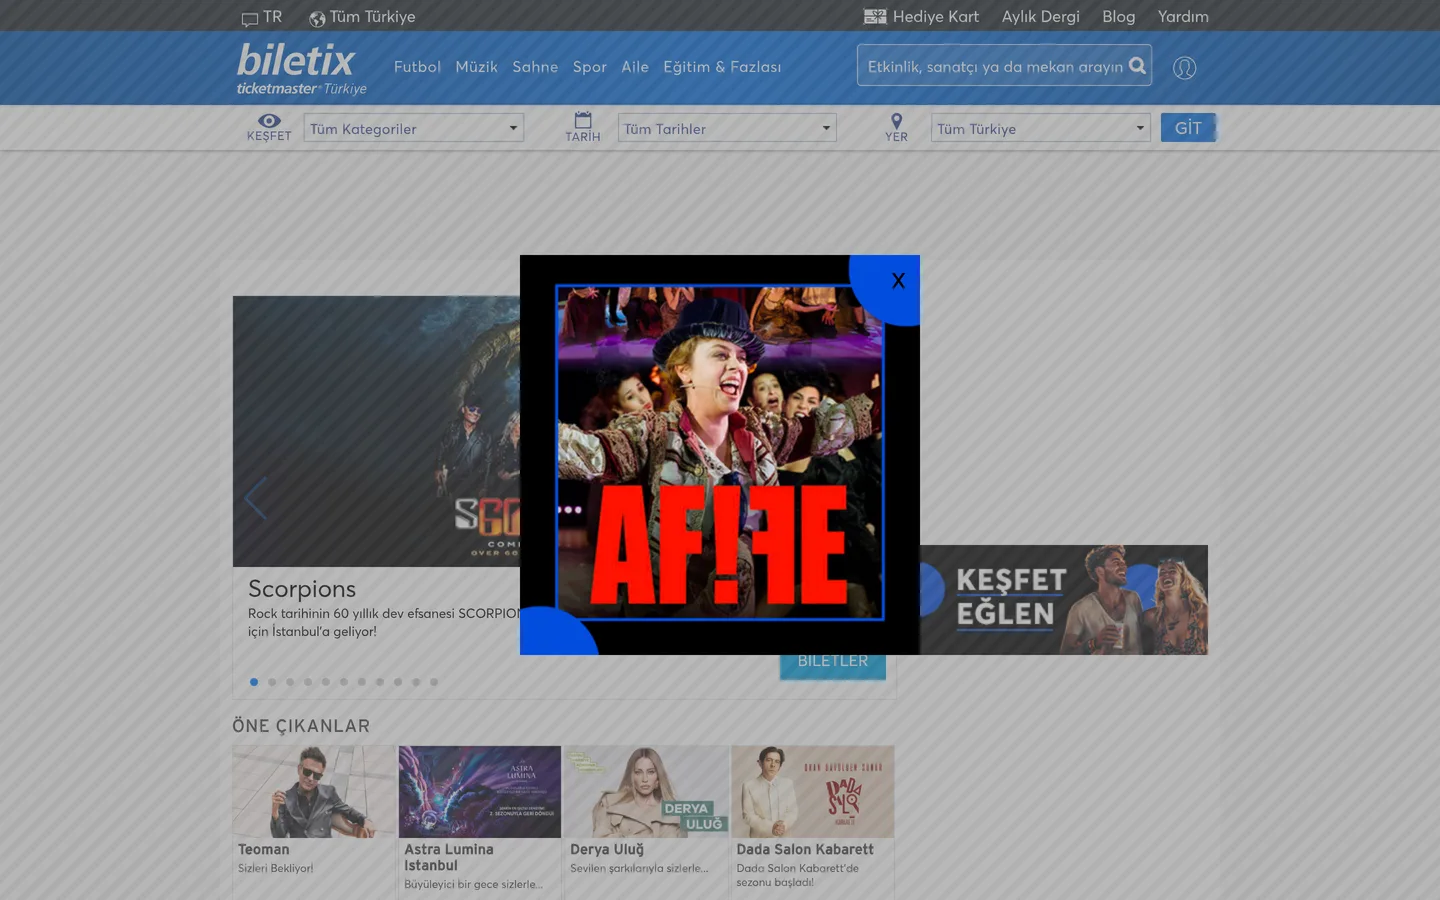Screen dimensions: 1440x900
Task: Click the YER location pin icon
Action: click(x=896, y=121)
